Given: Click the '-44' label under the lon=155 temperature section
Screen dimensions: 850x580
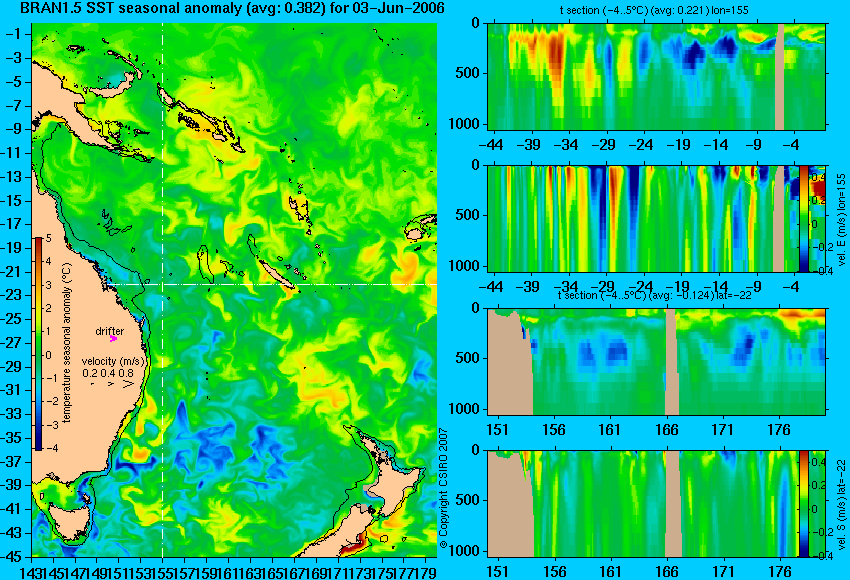Looking at the screenshot, I should 491,145.
